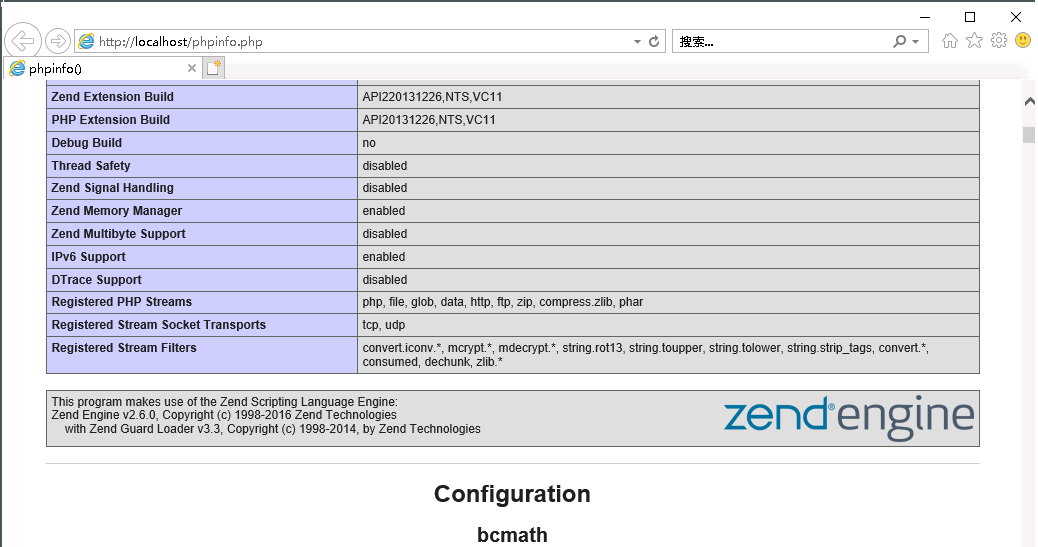Click the scrollbar up arrow
Screen dimensions: 1038x547
(1028, 102)
